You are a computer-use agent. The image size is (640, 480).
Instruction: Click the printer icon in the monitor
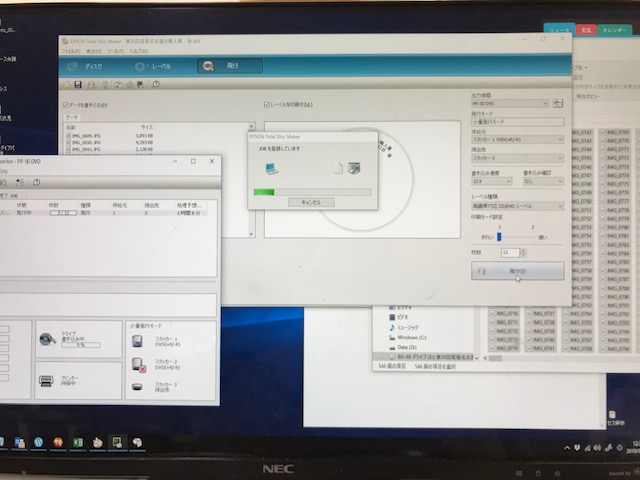[46, 381]
